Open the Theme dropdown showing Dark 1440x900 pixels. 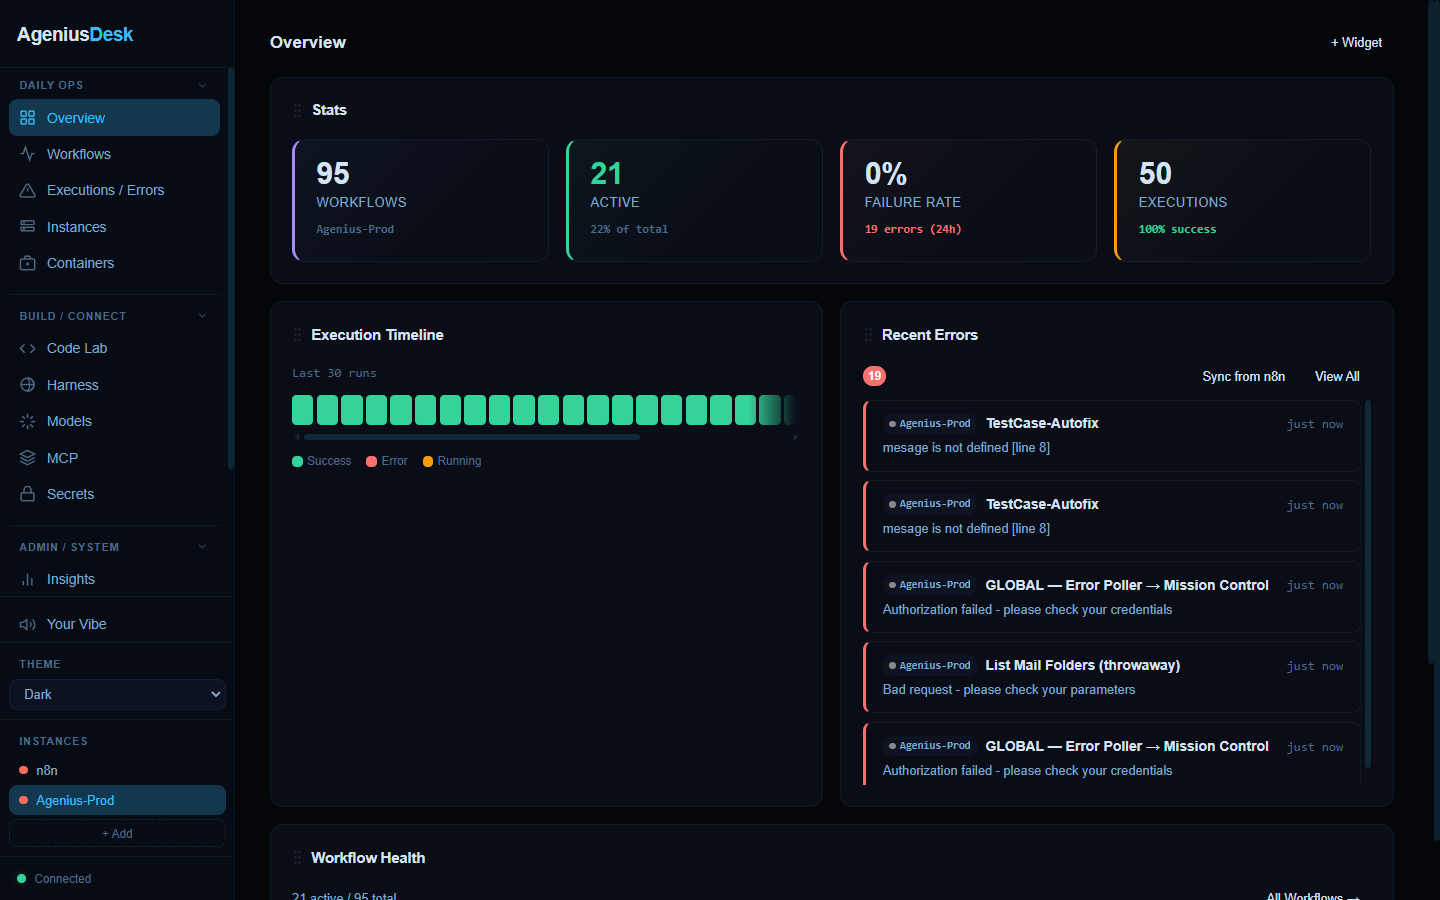pyautogui.click(x=117, y=694)
